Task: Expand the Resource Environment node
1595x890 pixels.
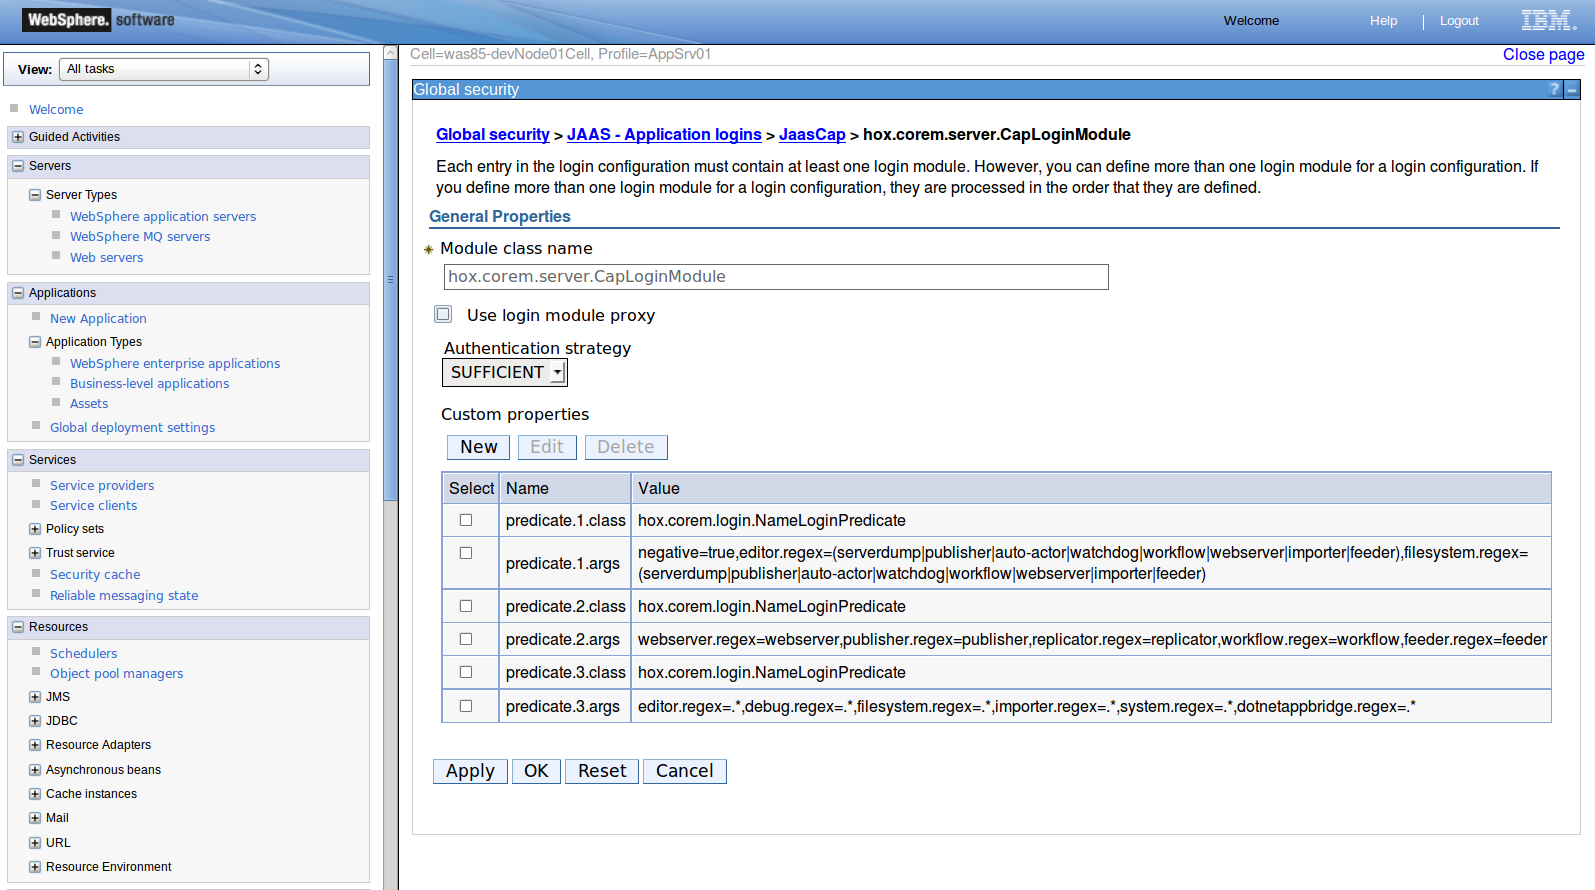Action: (35, 867)
